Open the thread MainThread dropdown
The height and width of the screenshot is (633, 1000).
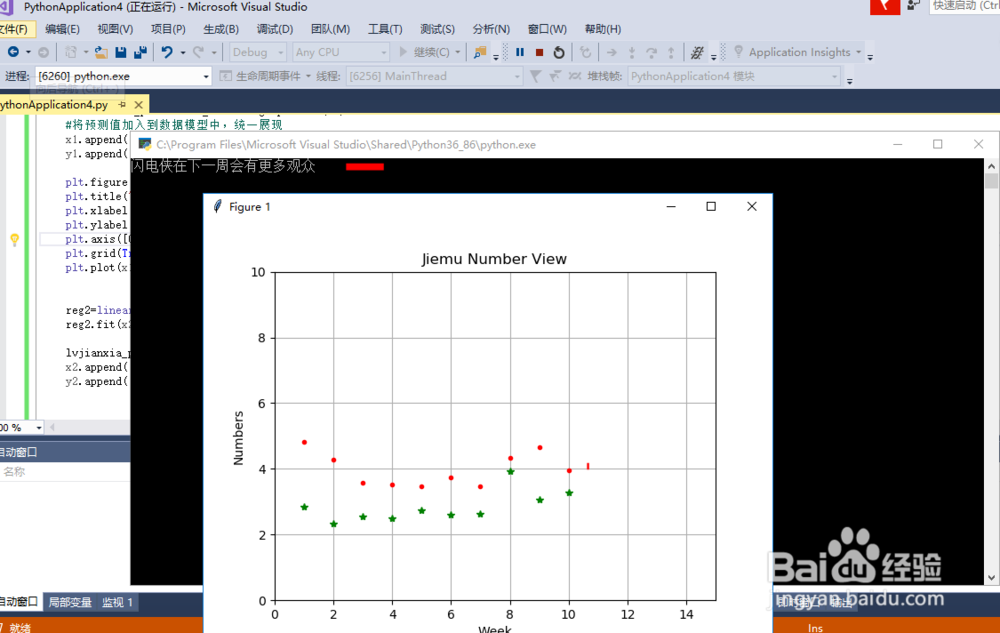(x=435, y=76)
